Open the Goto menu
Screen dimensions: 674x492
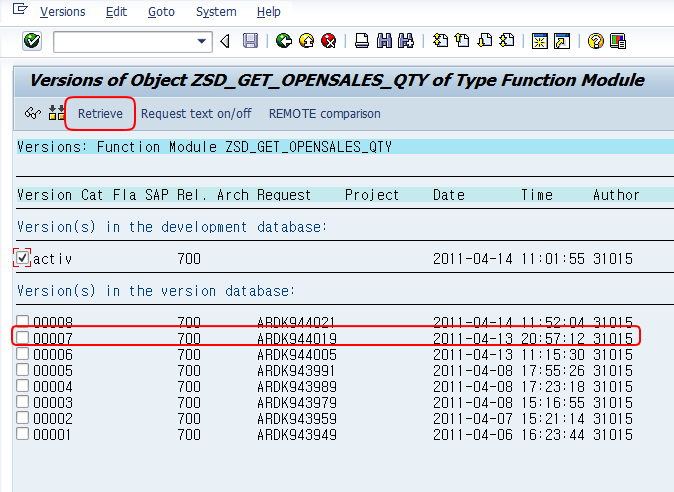click(x=161, y=12)
